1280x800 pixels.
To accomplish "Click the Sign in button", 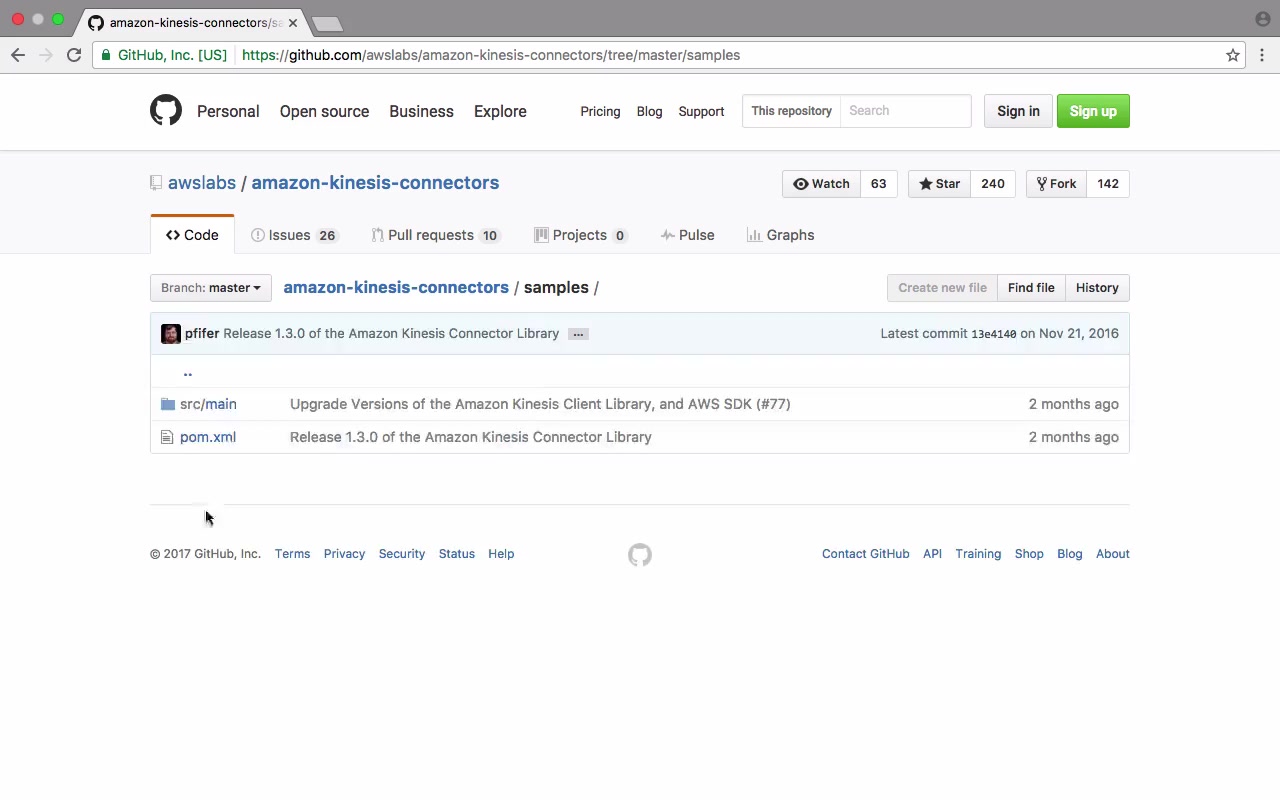I will coord(1018,111).
